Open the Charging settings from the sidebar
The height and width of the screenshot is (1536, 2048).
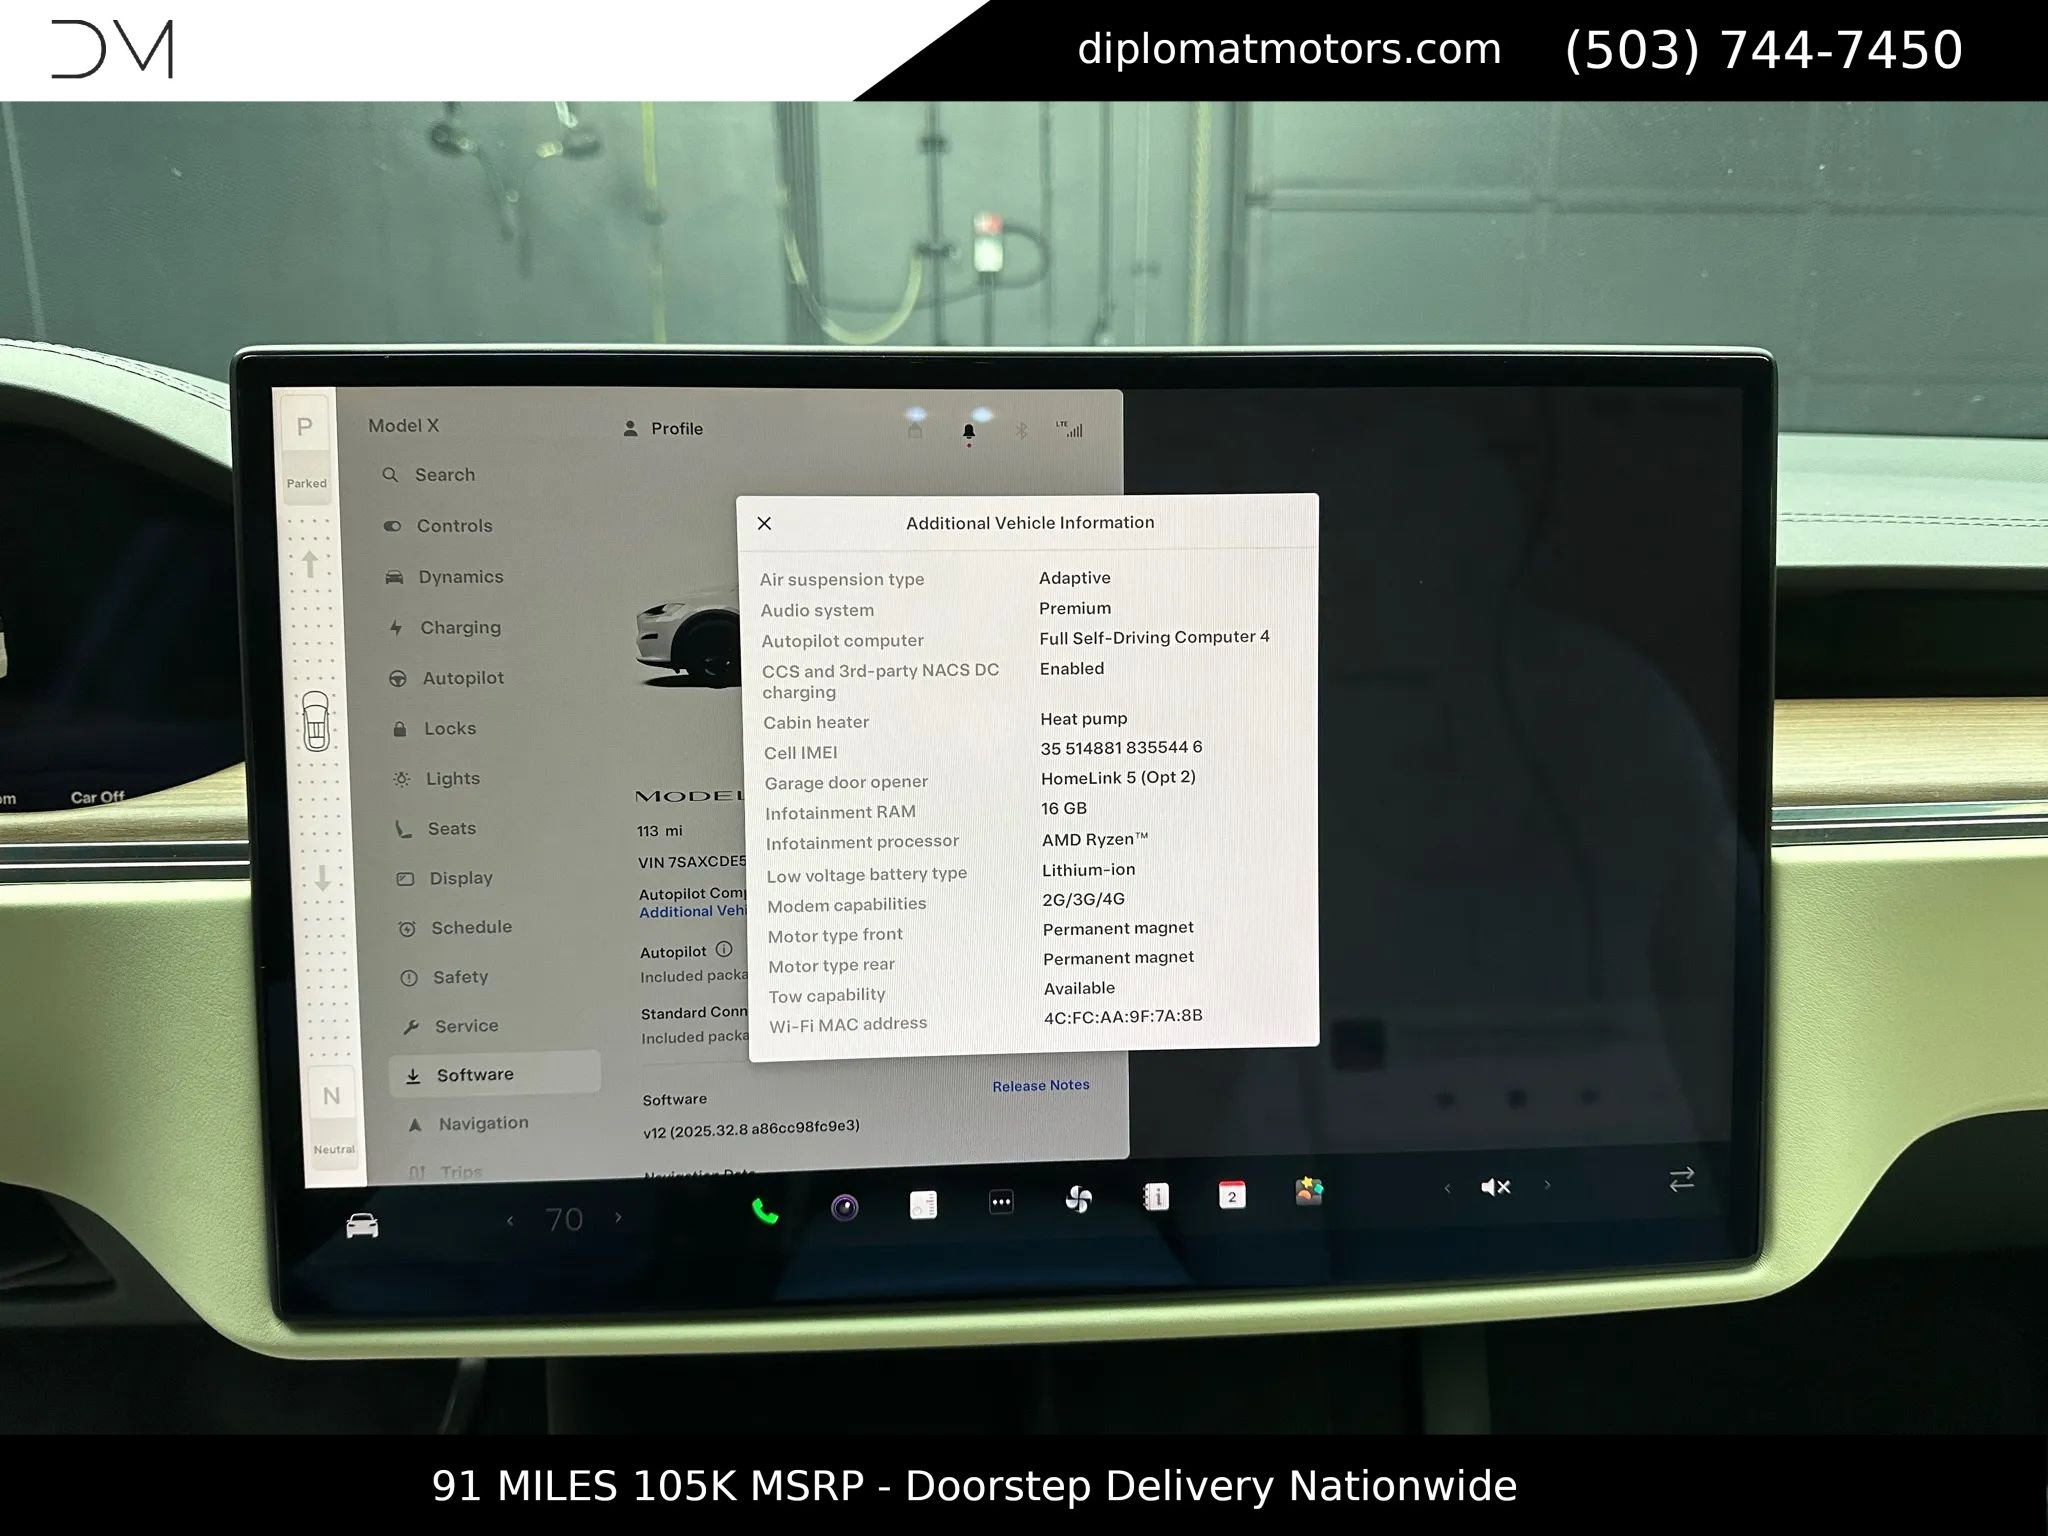(460, 627)
